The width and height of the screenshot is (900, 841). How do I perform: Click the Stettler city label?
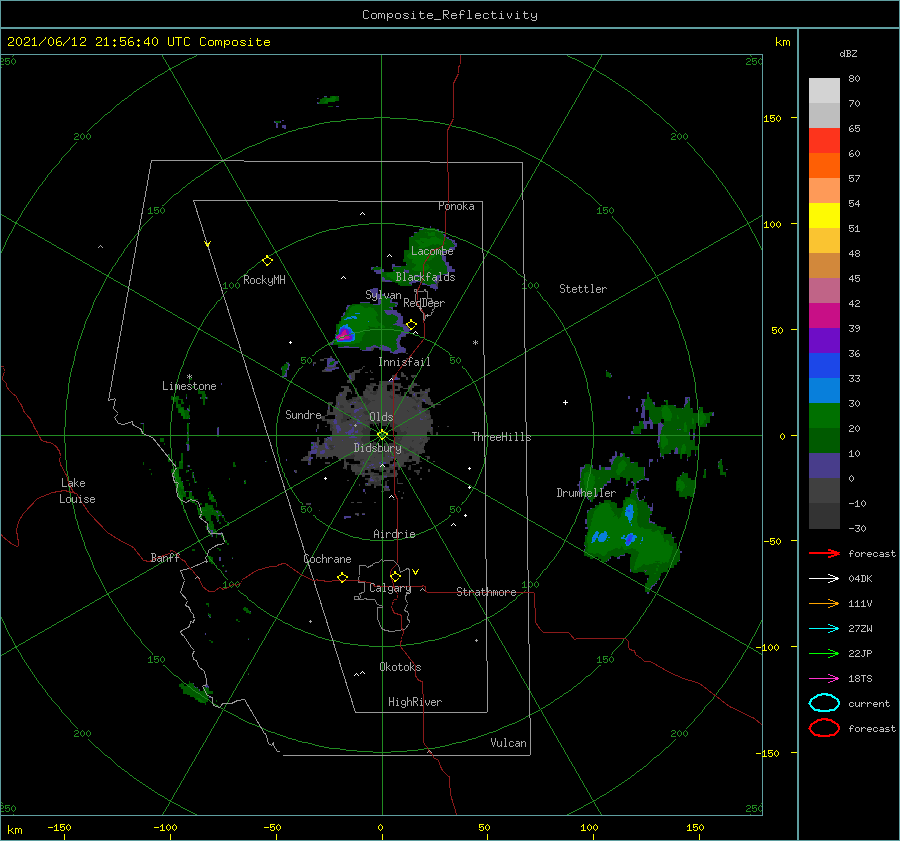pos(583,289)
